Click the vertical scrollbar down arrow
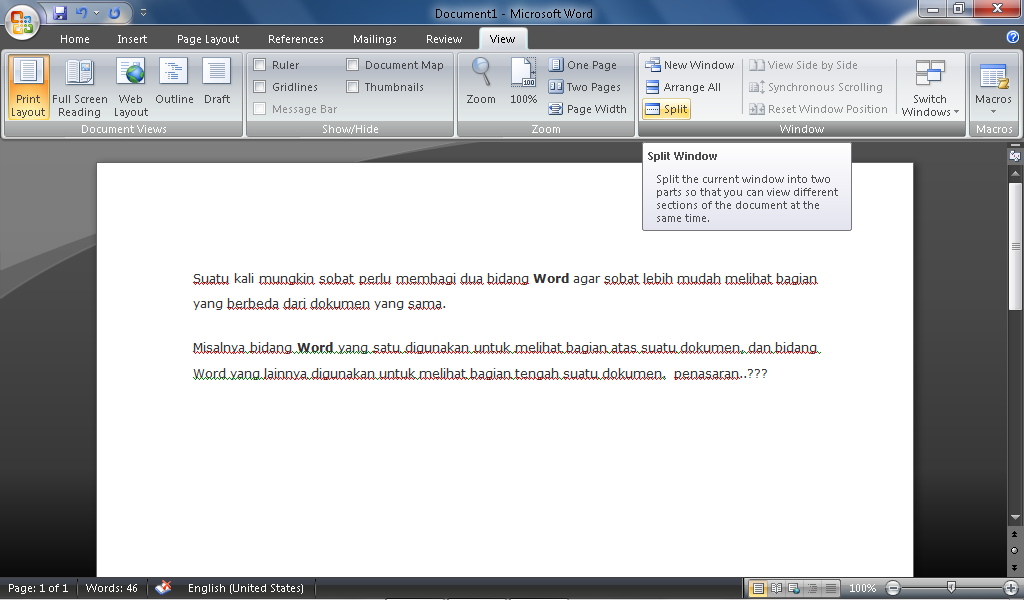Viewport: 1024px width, 600px height. pyautogui.click(x=1015, y=518)
